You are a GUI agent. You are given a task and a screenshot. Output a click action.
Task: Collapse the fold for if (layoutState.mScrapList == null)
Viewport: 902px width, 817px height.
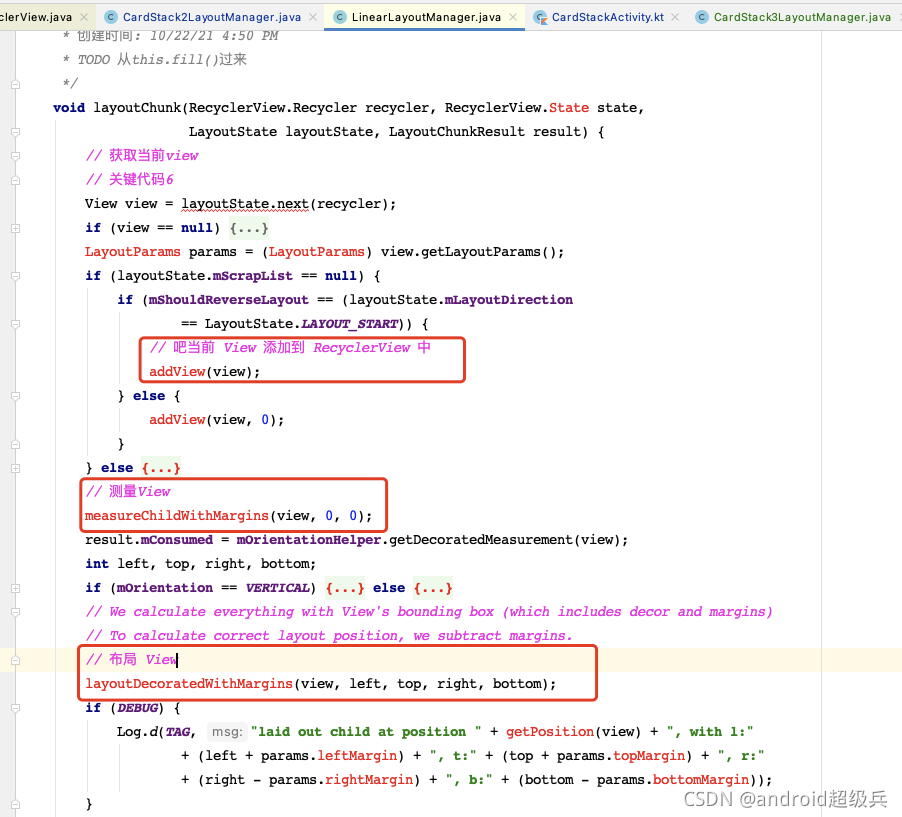[16, 276]
